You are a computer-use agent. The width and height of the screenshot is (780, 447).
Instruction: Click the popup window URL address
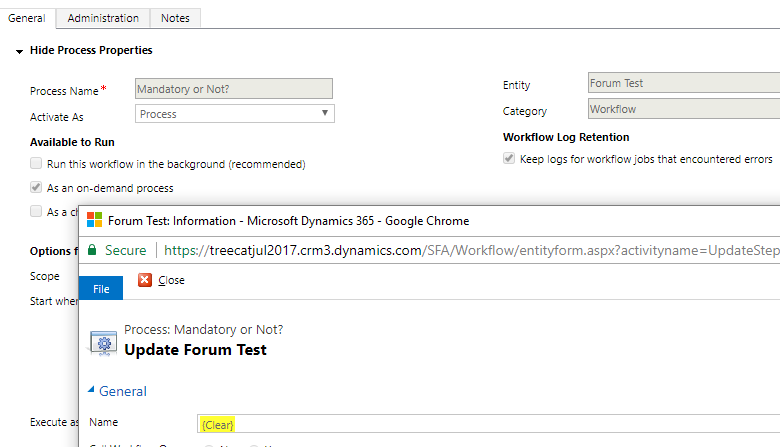pos(472,250)
